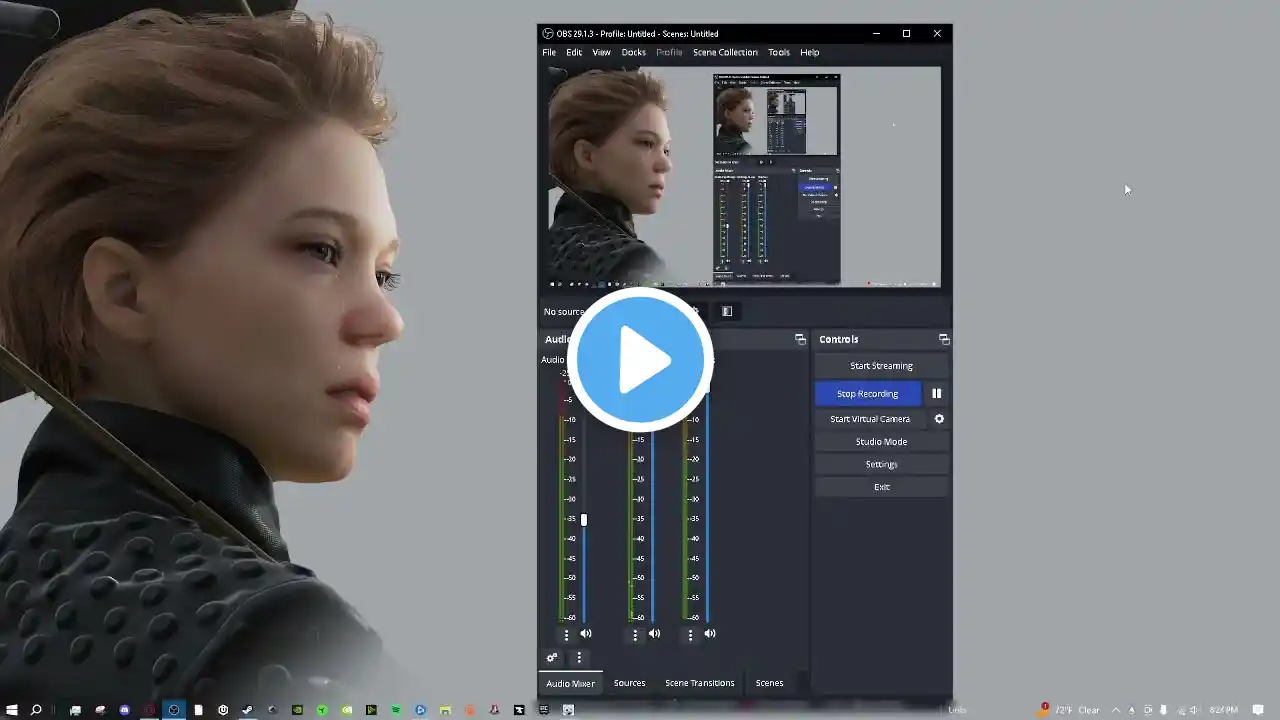Open advanced audio properties gears icon
1280x720 pixels.
(x=551, y=658)
